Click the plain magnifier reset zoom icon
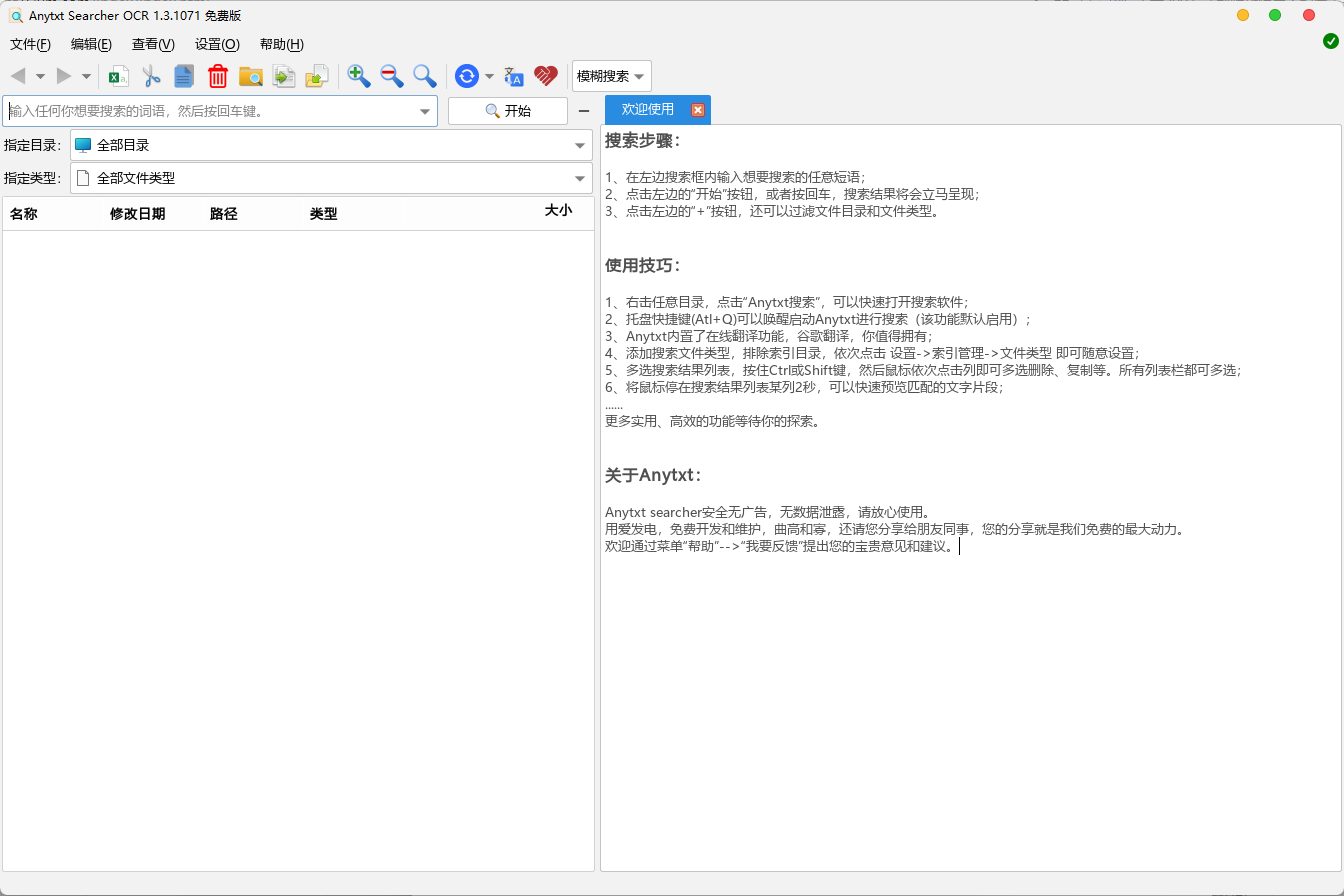1344x896 pixels. (425, 76)
